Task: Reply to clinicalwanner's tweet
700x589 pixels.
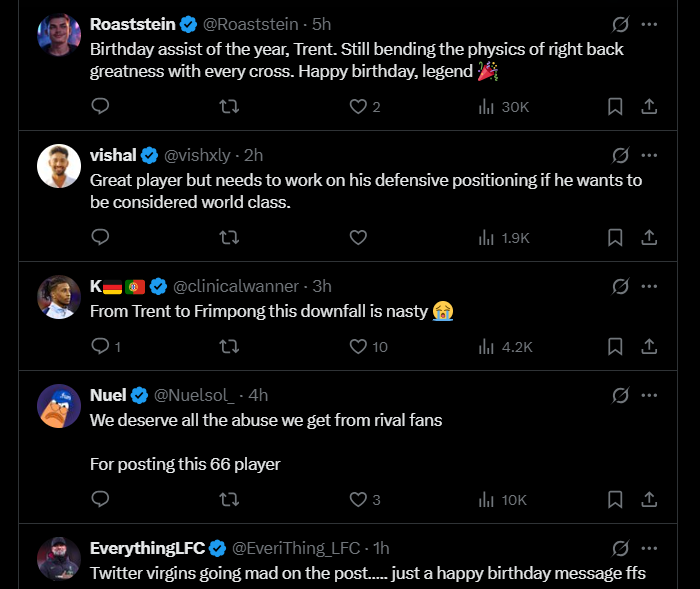Action: point(100,346)
